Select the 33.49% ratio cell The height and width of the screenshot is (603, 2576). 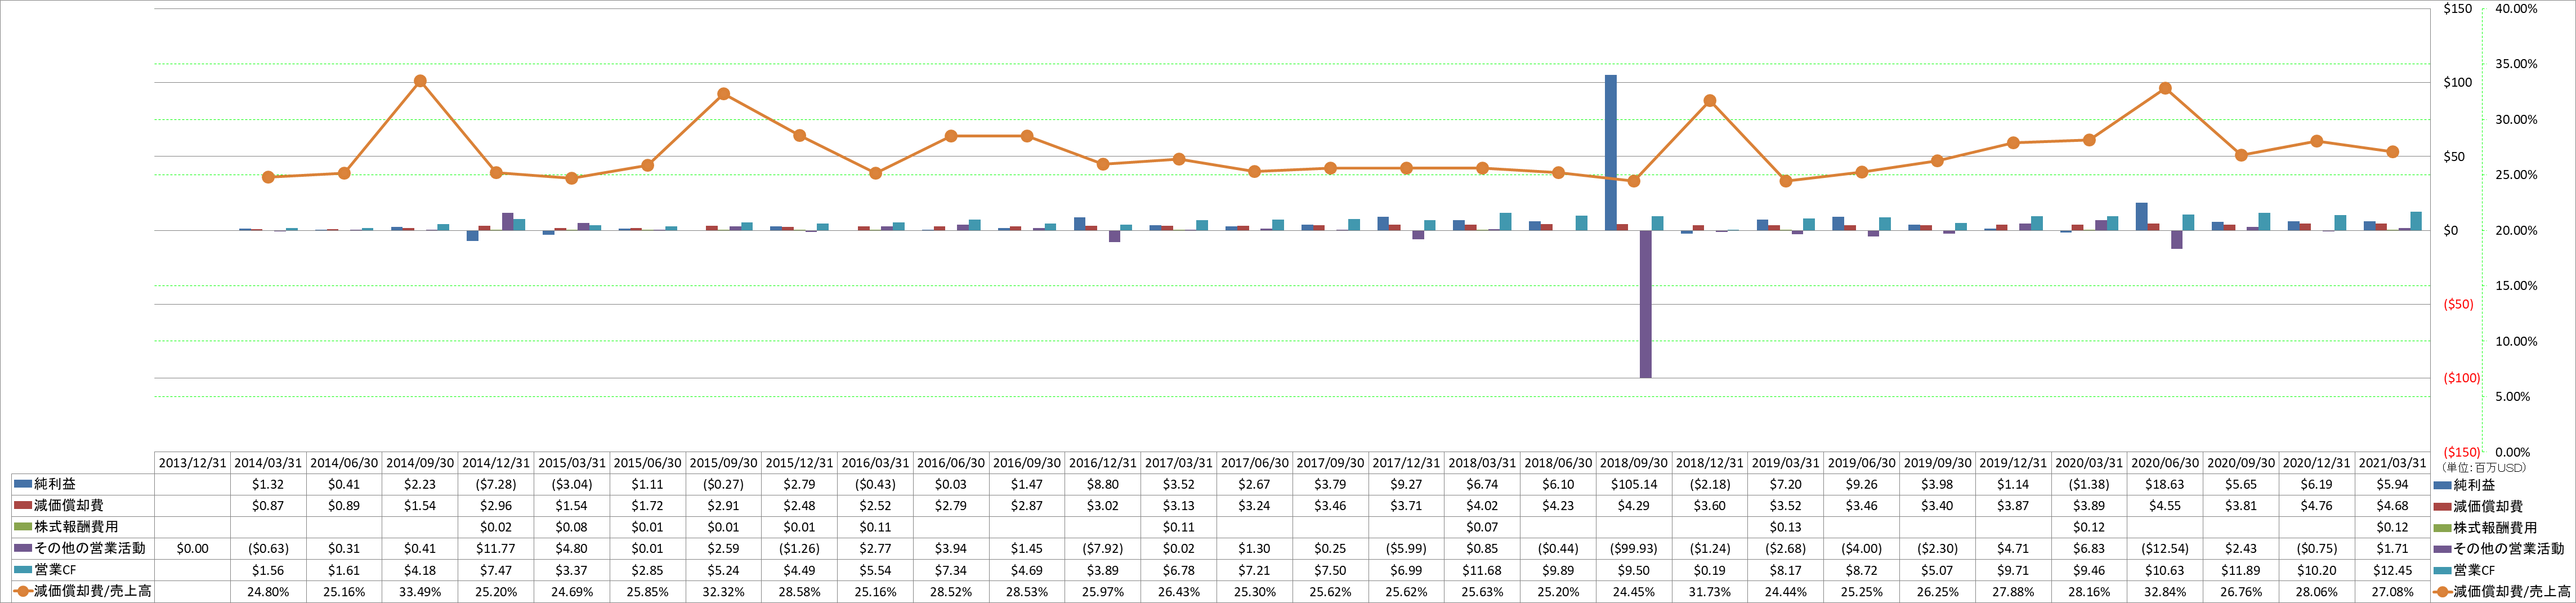tap(420, 592)
